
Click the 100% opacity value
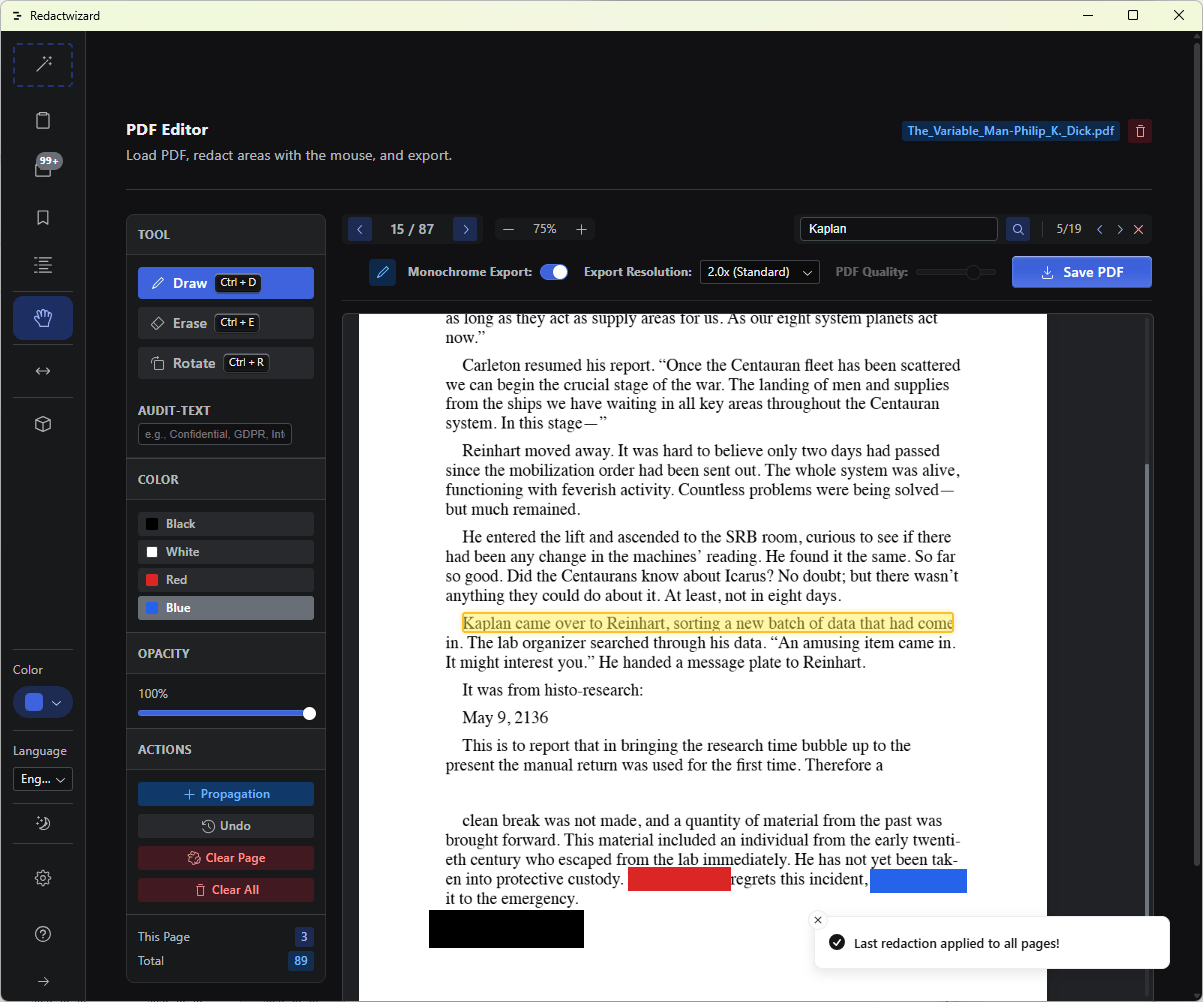click(153, 693)
